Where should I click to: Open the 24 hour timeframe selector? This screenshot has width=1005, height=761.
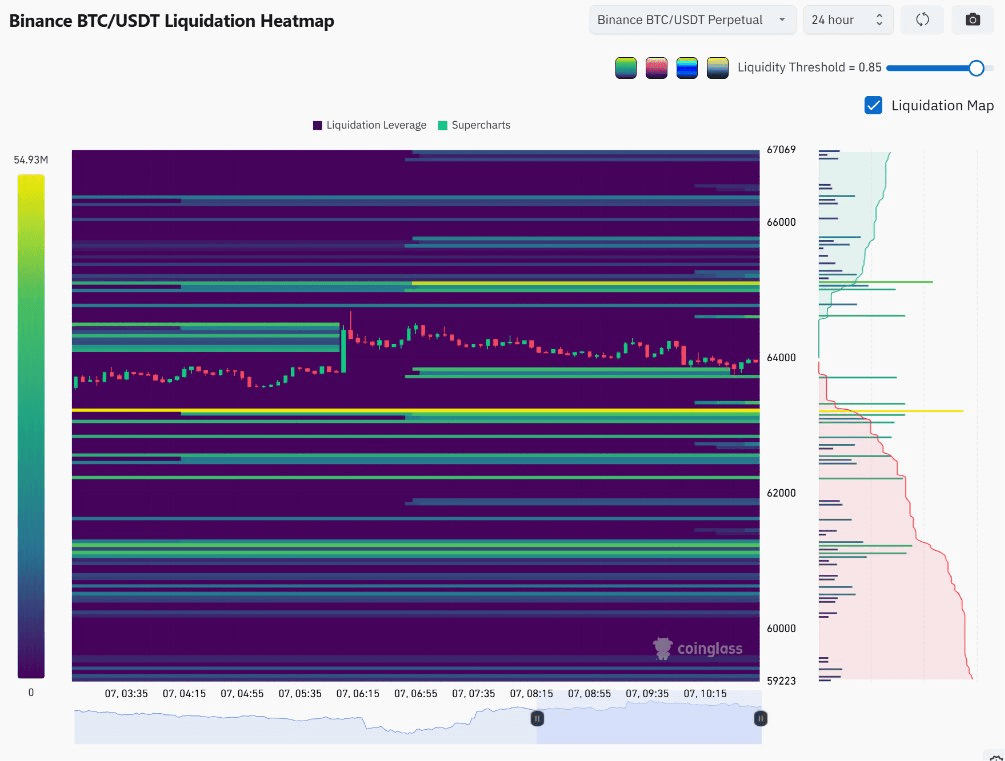click(847, 20)
